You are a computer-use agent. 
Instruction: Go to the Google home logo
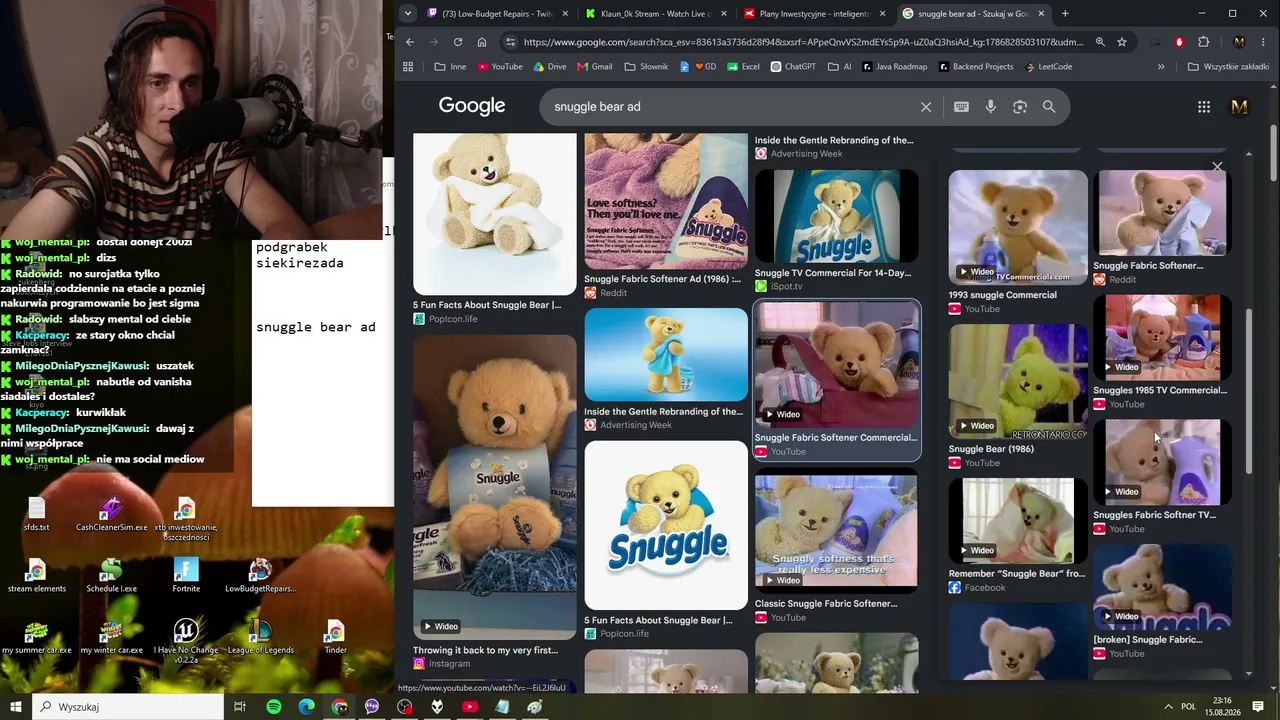coord(472,106)
